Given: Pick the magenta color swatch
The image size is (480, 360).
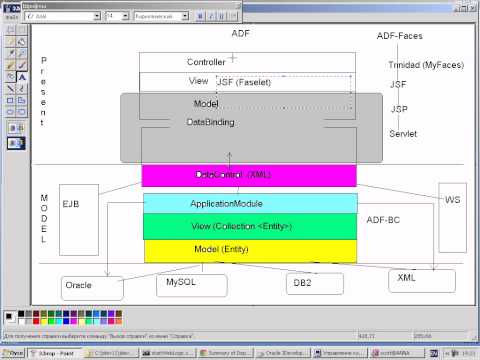Looking at the screenshot, I should (x=74, y=321).
